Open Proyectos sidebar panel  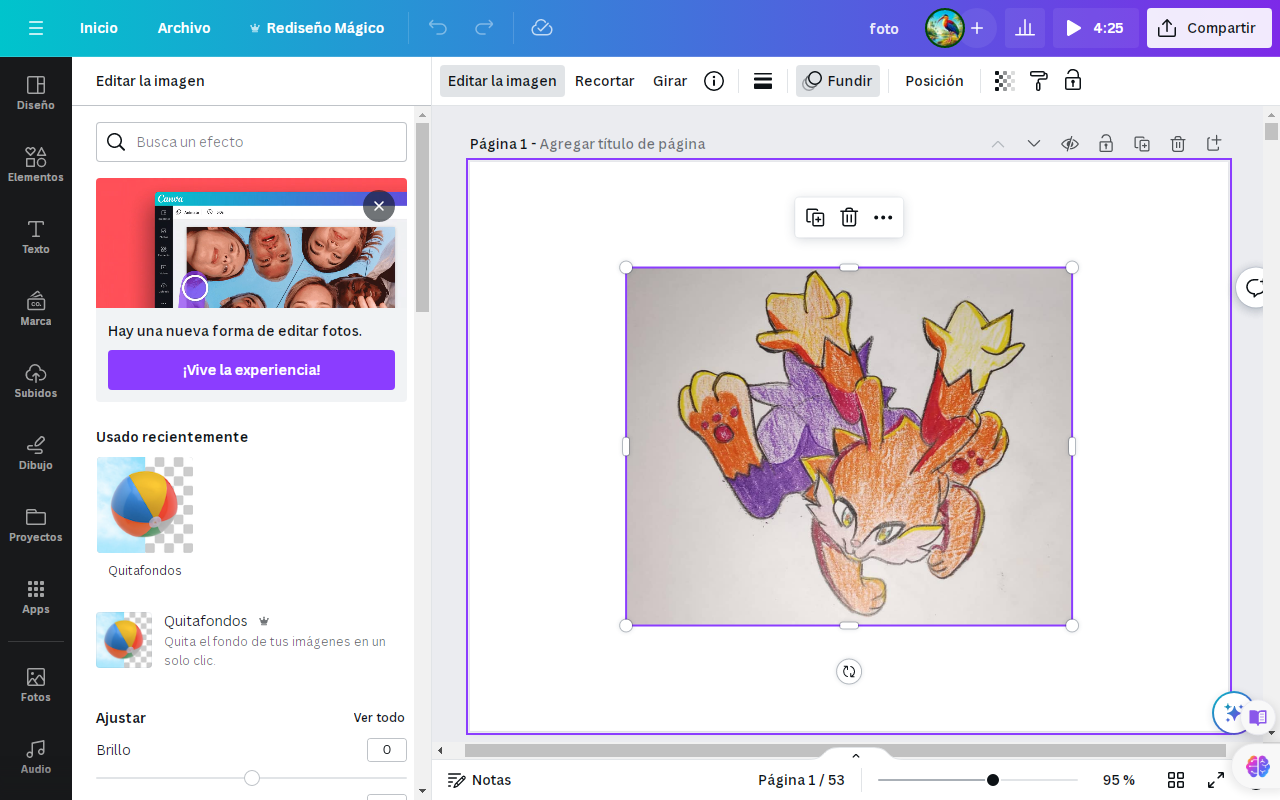point(36,524)
